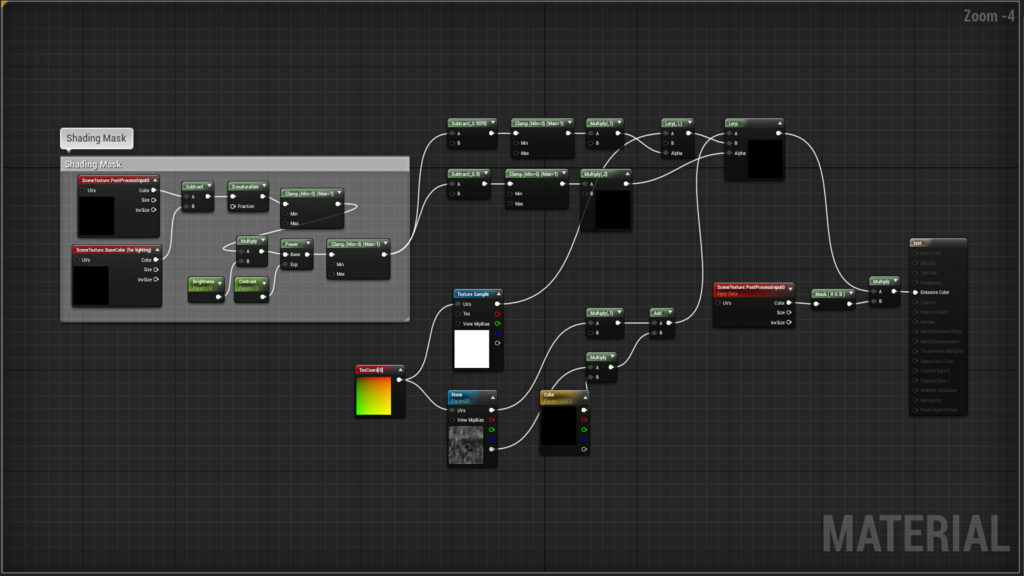The height and width of the screenshot is (576, 1024).
Task: Click red channel pin of Color parameter node
Action: click(584, 420)
